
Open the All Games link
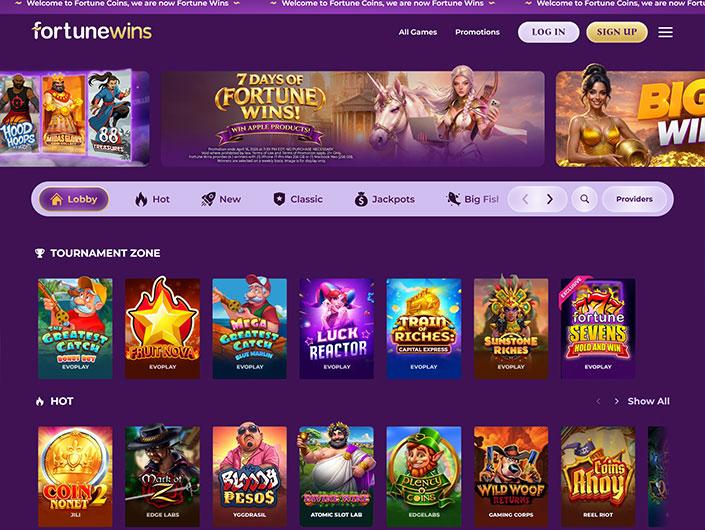tap(418, 32)
